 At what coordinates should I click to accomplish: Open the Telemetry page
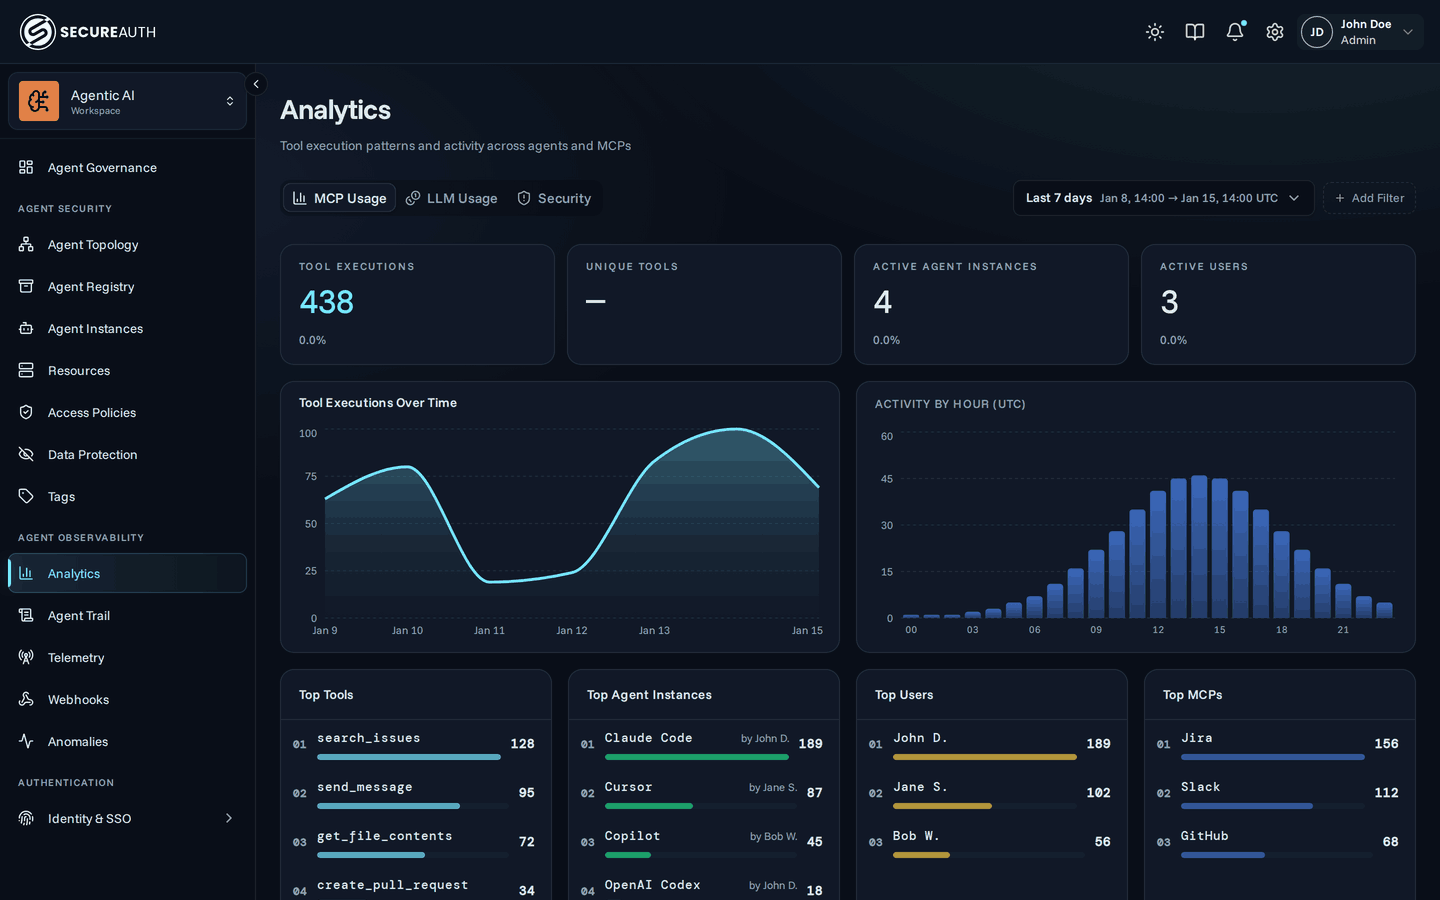127,657
